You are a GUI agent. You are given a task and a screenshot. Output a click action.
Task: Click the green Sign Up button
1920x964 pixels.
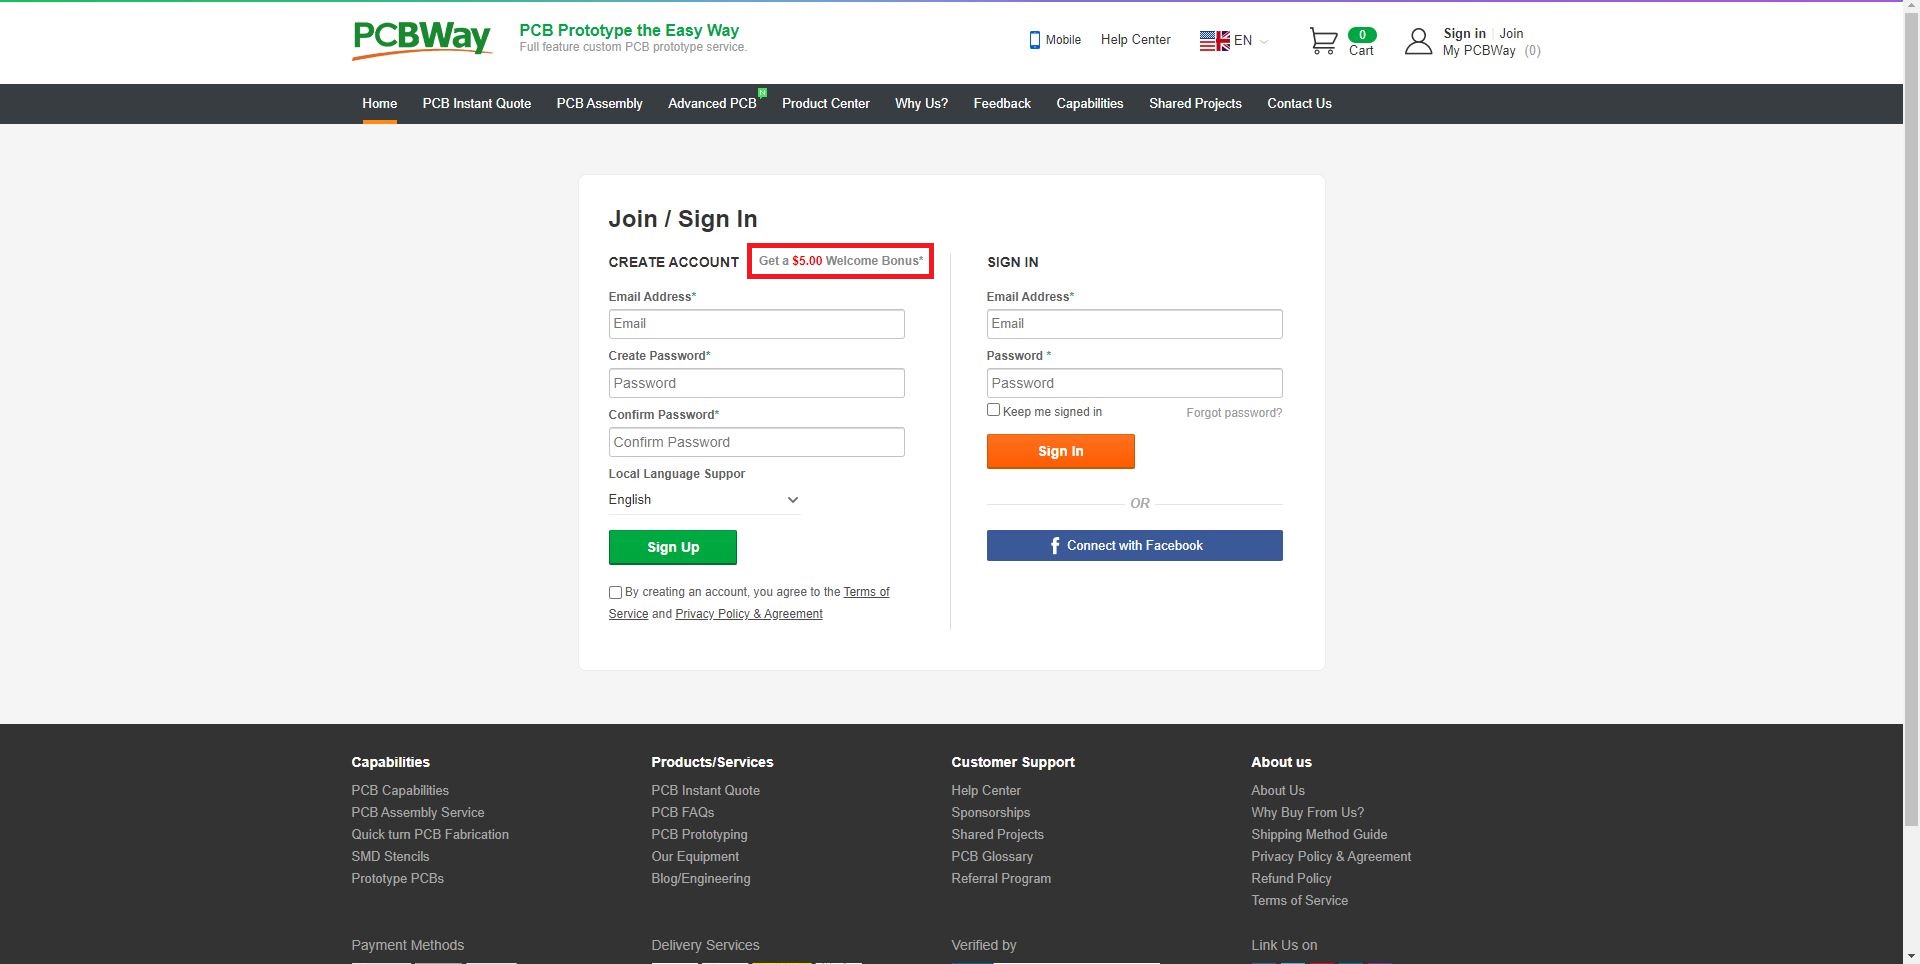[x=673, y=547]
